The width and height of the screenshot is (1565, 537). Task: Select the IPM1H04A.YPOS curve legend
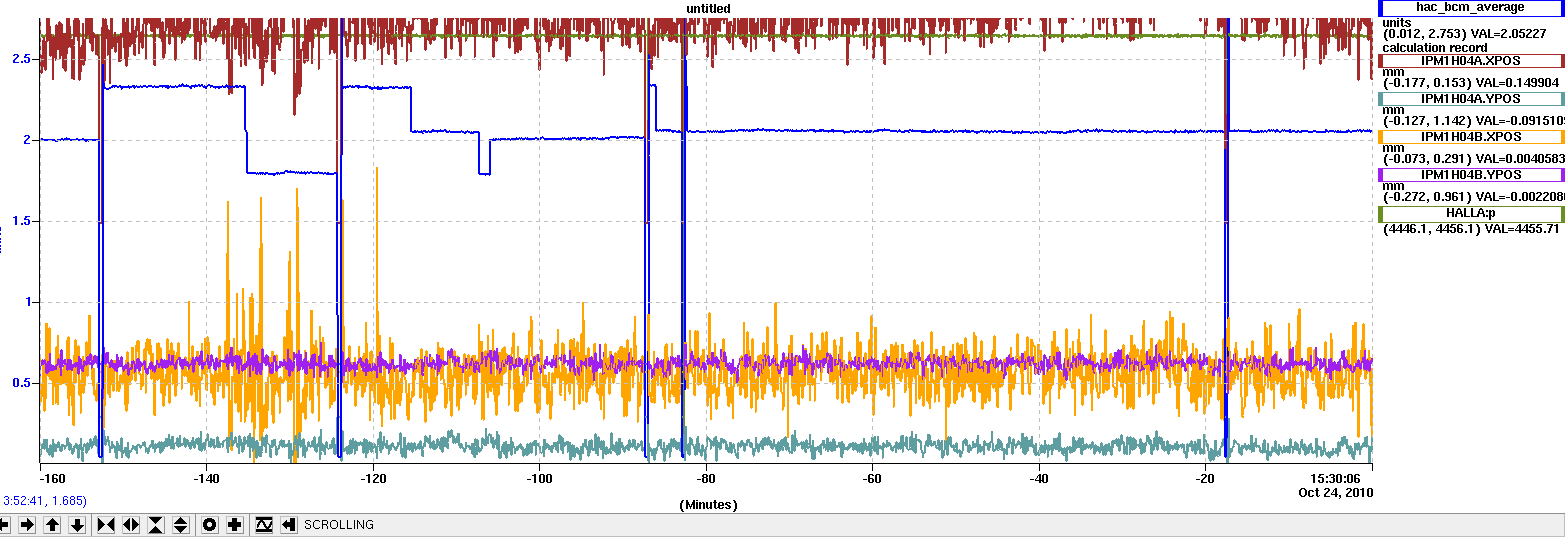[x=1470, y=98]
